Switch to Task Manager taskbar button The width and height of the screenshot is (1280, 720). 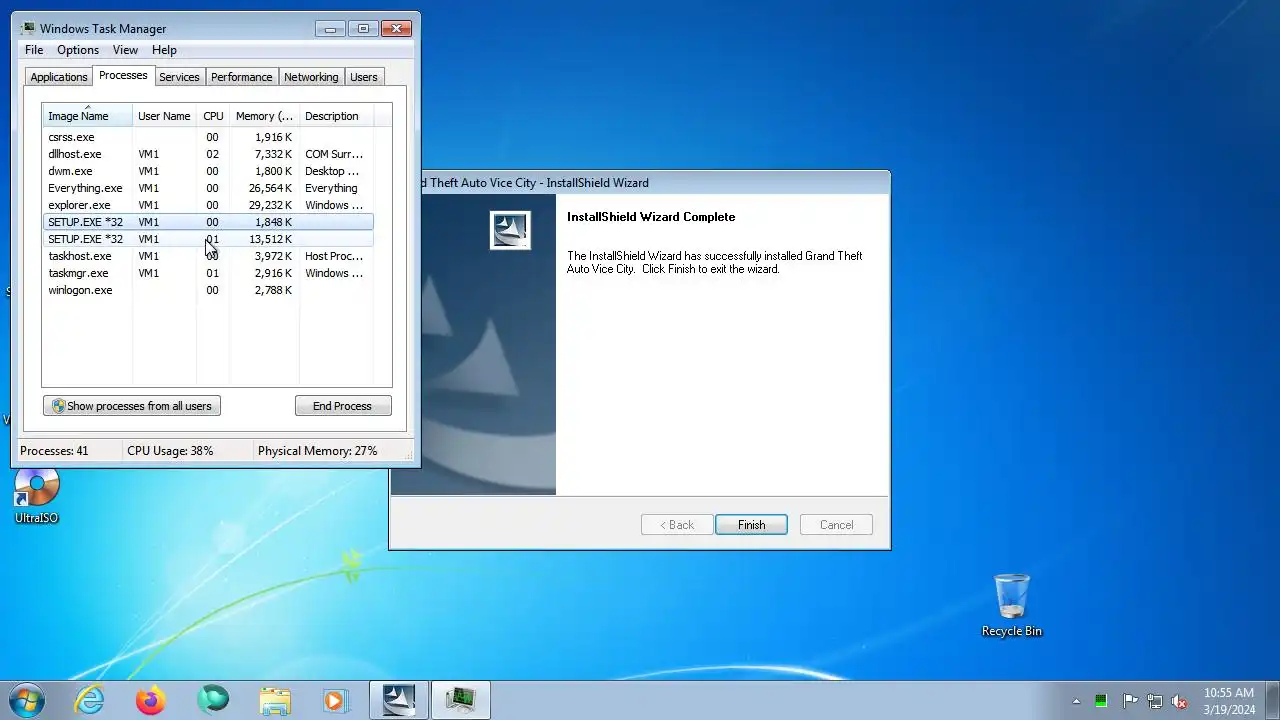461,700
